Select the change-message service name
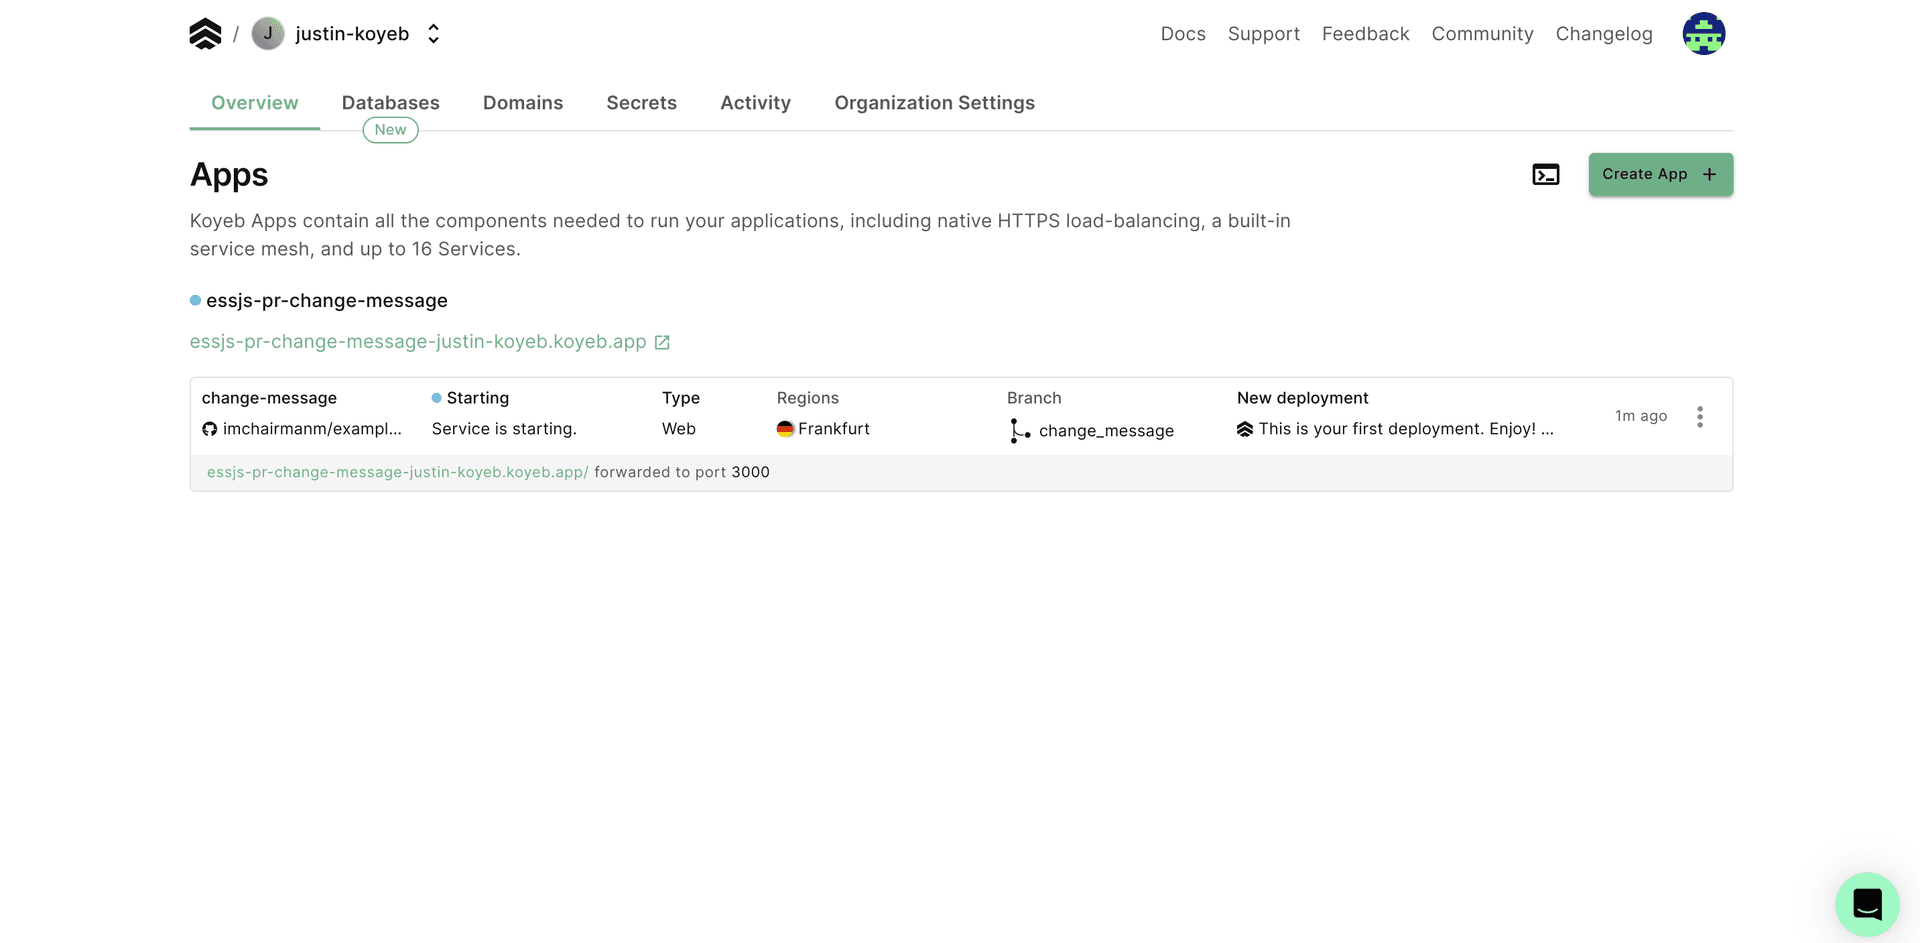1920x943 pixels. click(269, 398)
